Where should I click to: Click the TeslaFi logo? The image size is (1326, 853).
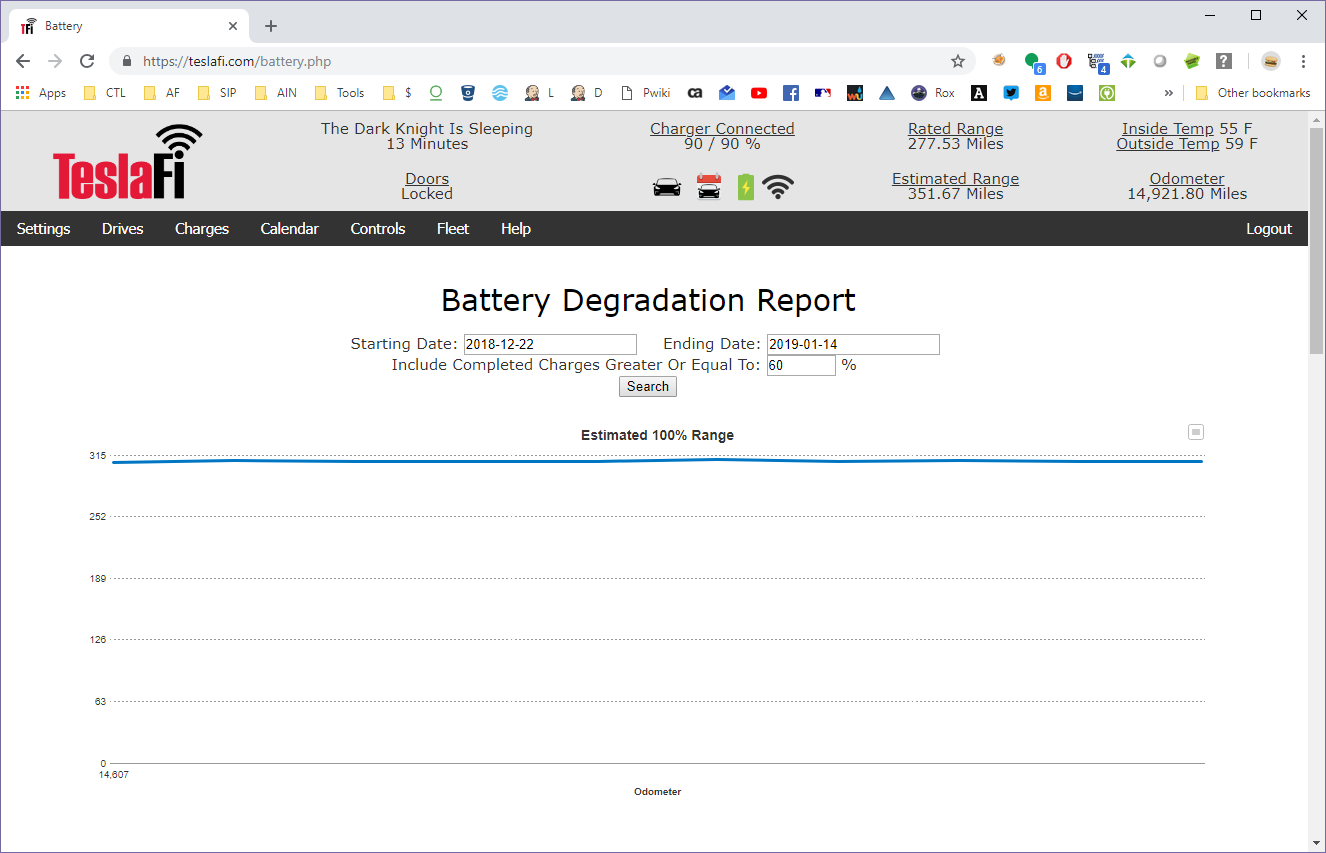pyautogui.click(x=127, y=161)
